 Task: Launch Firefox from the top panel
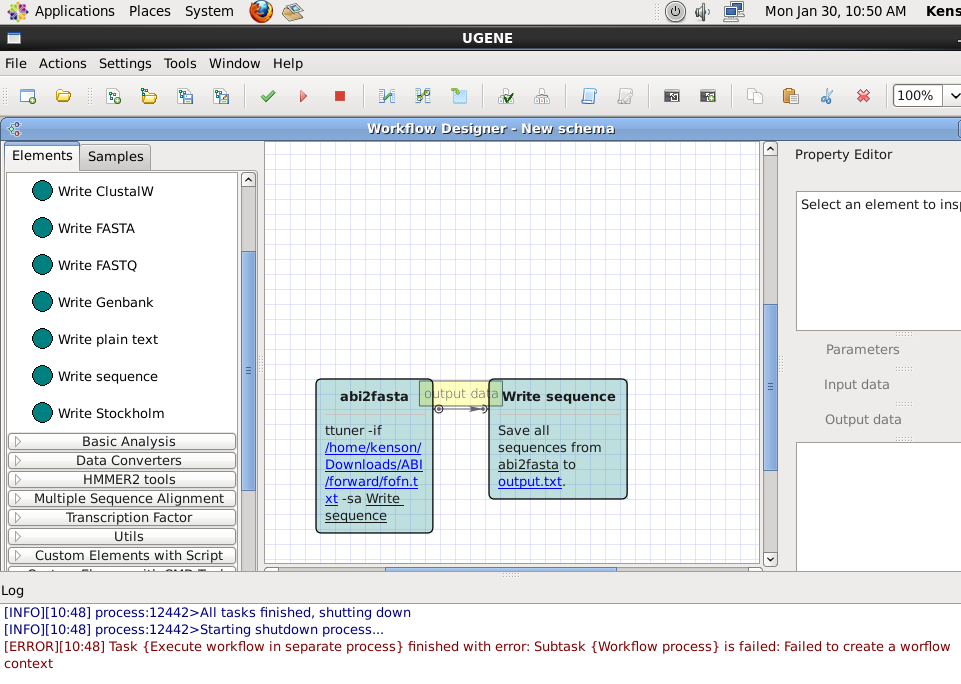261,12
